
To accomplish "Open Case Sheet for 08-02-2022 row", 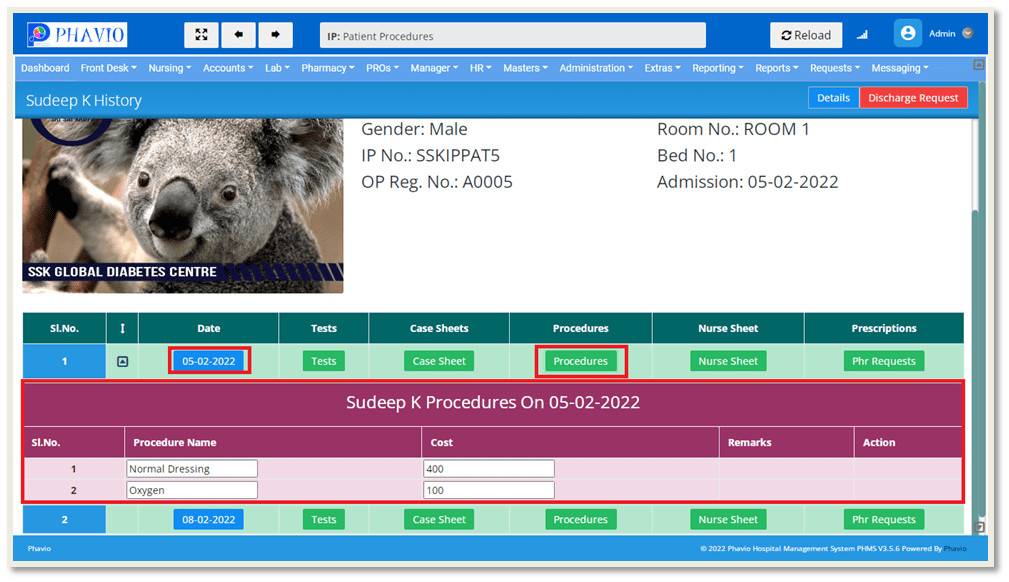I will click(x=439, y=520).
